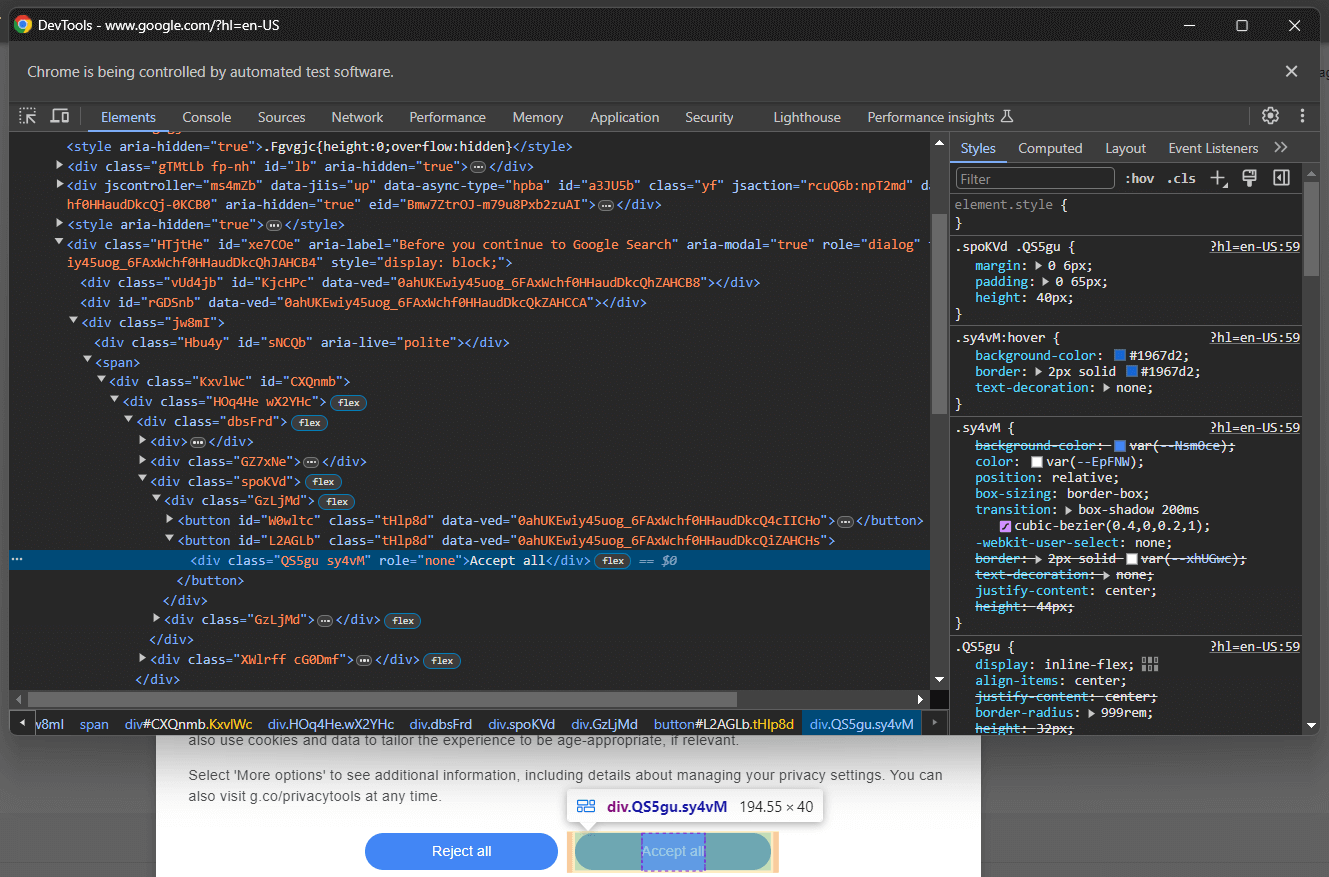
Task: Open the customize DevTools three-dot menu
Action: click(x=1303, y=116)
